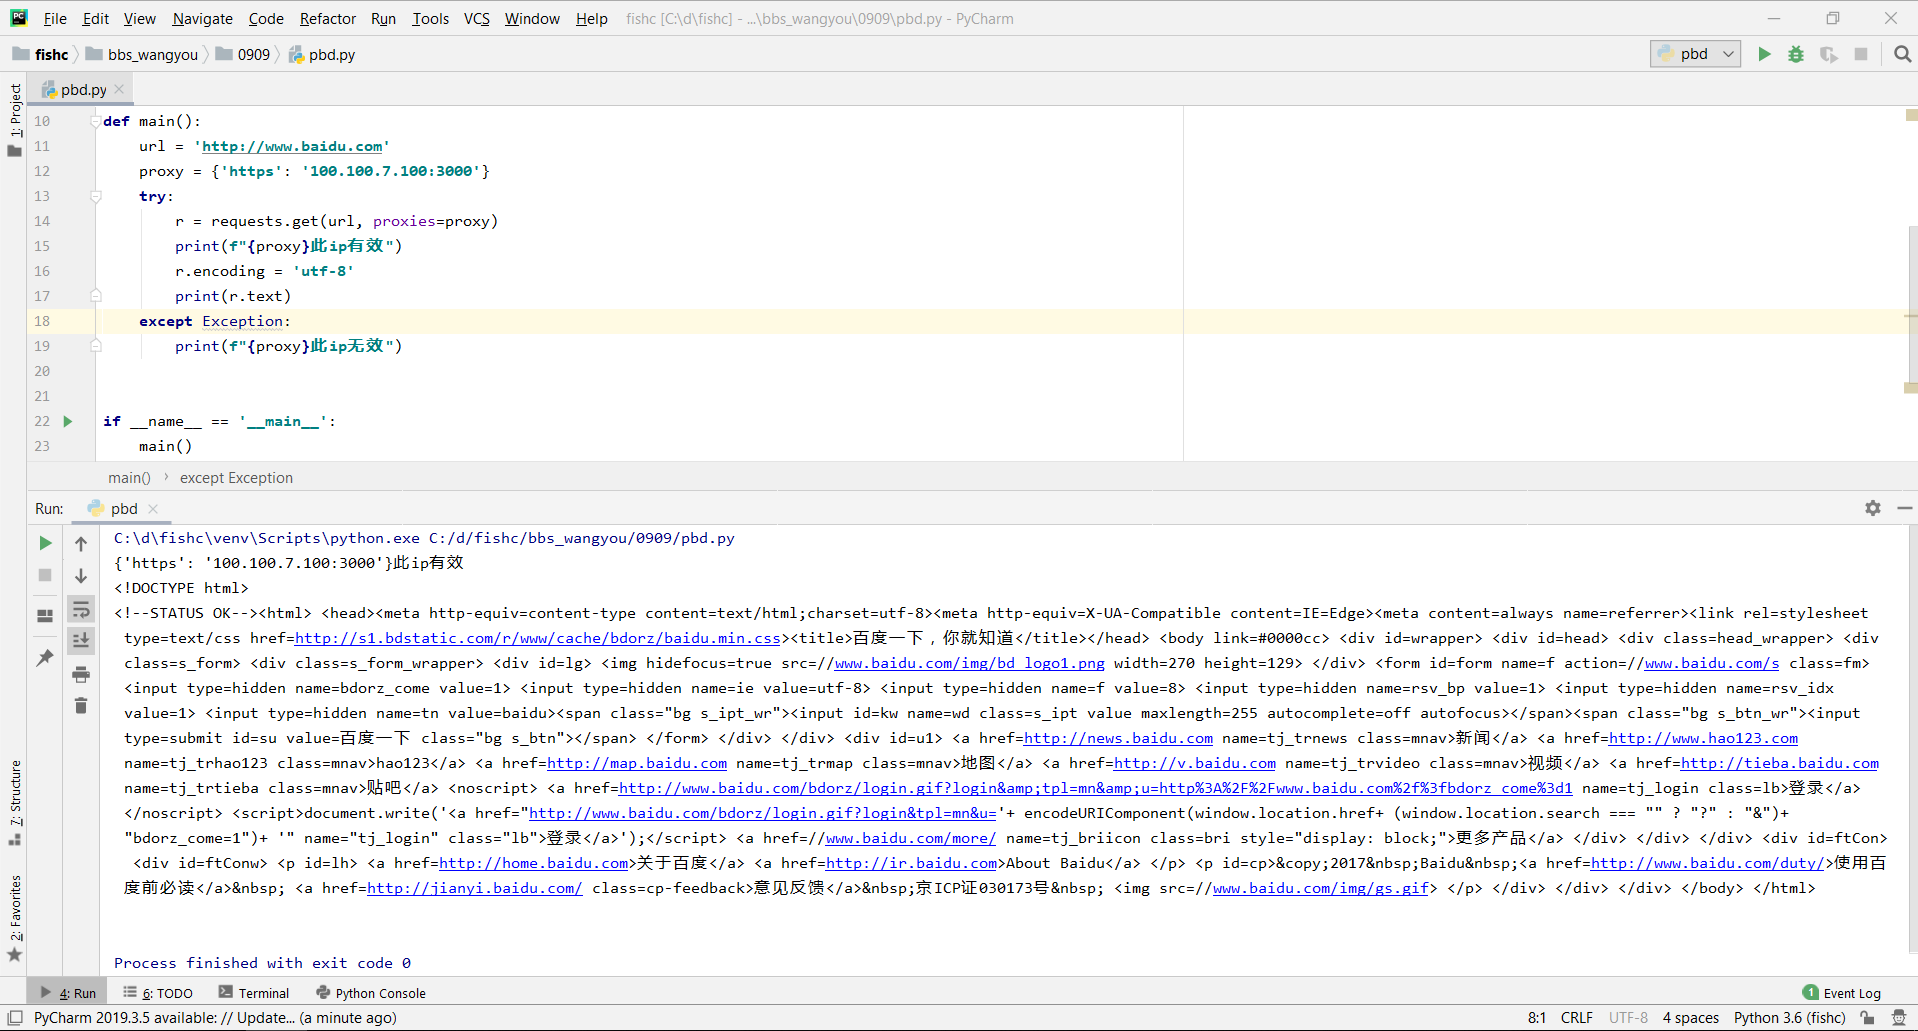Close the pbd.py editor tab
1918x1031 pixels.
(119, 89)
